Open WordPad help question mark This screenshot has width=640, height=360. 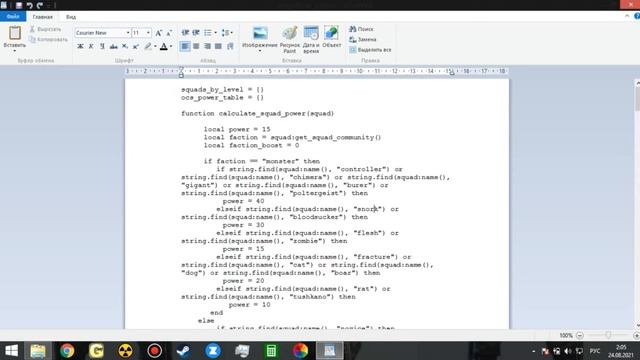[637, 16]
